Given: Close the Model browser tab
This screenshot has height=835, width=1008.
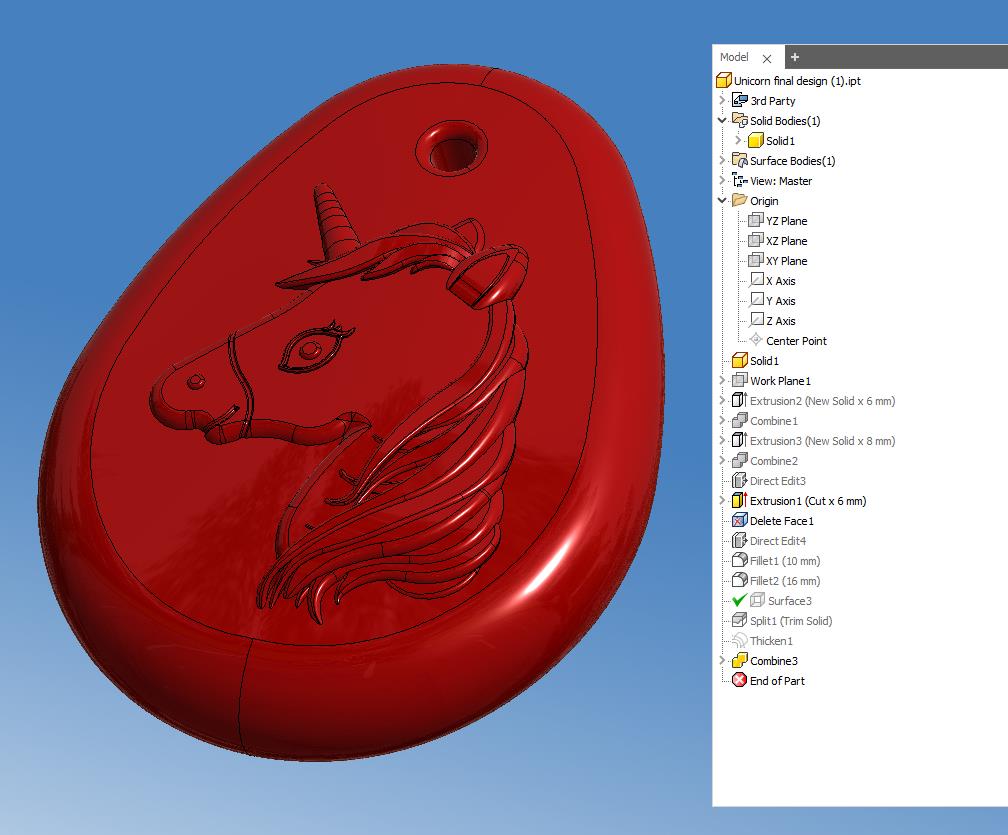Looking at the screenshot, I should (767, 58).
